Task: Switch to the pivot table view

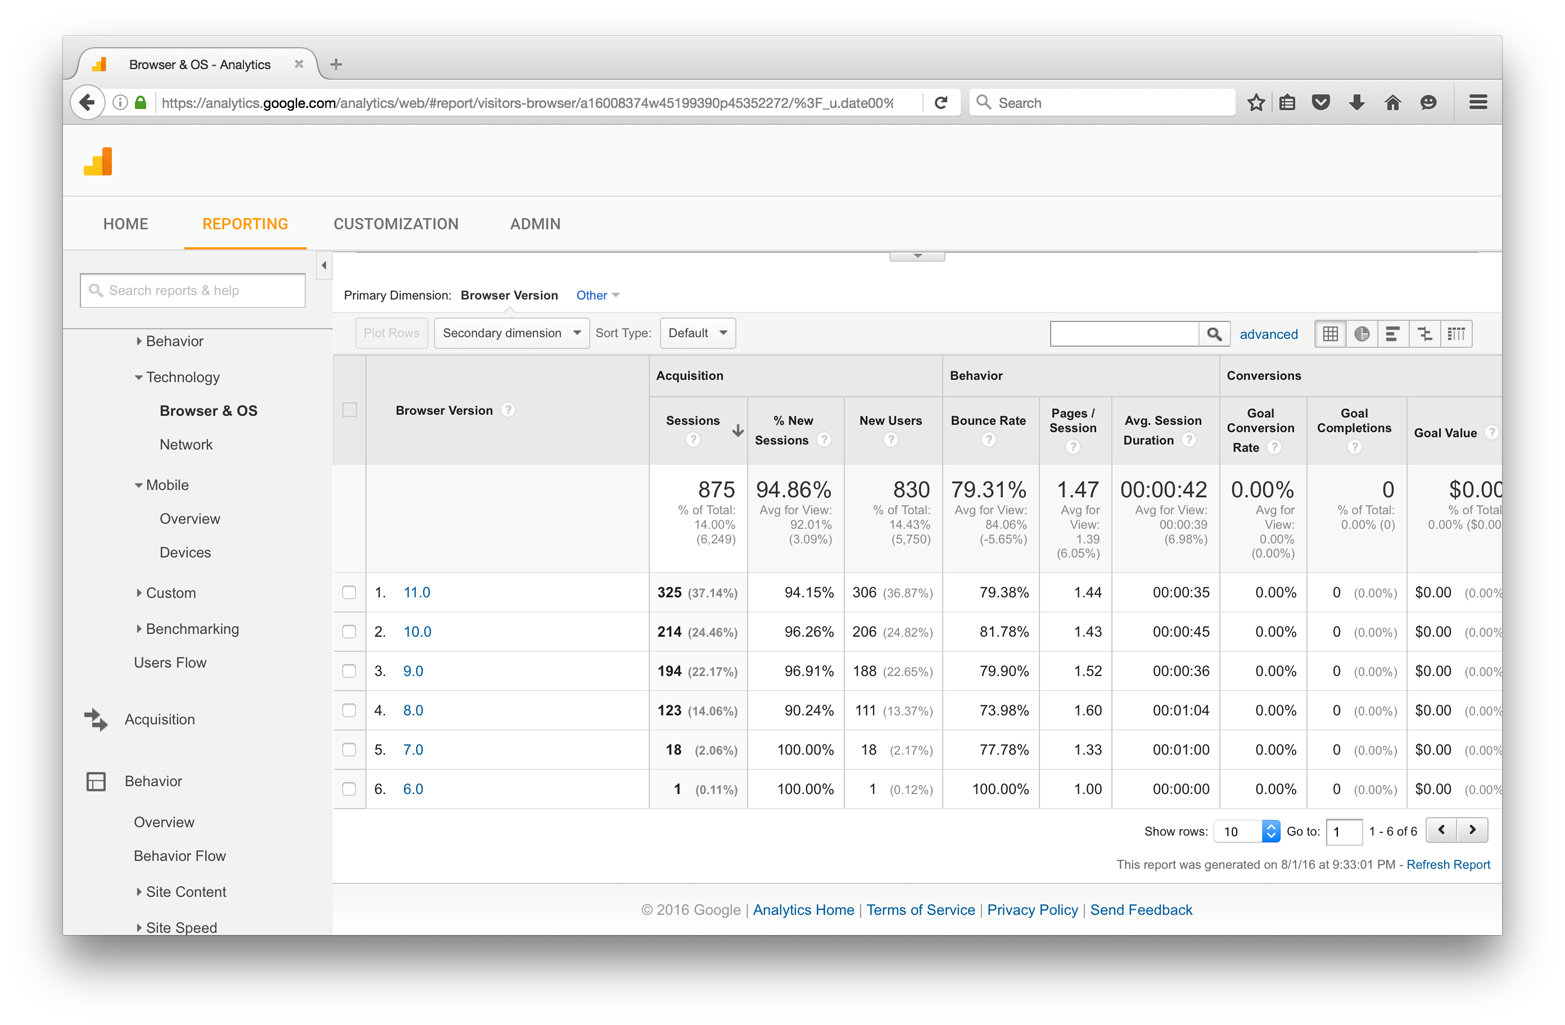Action: pos(1457,334)
